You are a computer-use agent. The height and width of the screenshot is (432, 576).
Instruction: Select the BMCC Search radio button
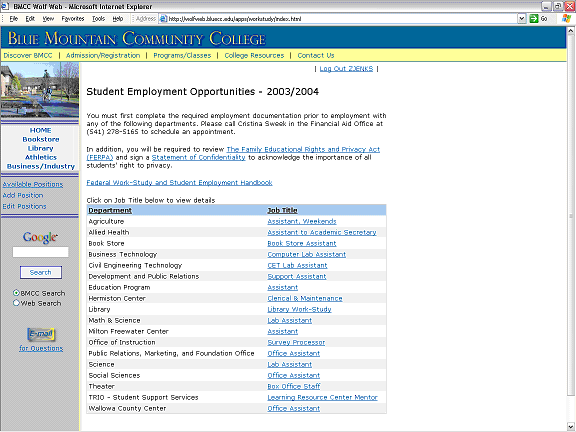tap(16, 293)
